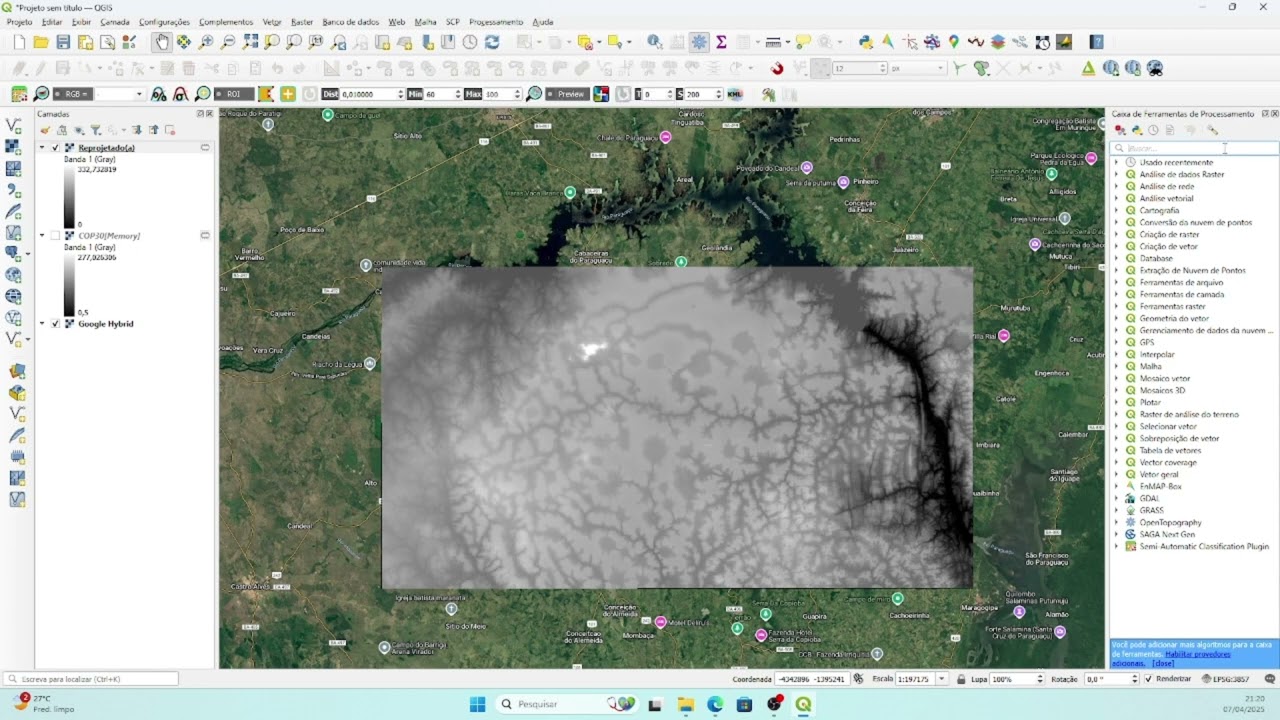Screen dimensions: 1280x720
Task: Select the Ferramentas raster toolbox item
Action: tap(1172, 306)
